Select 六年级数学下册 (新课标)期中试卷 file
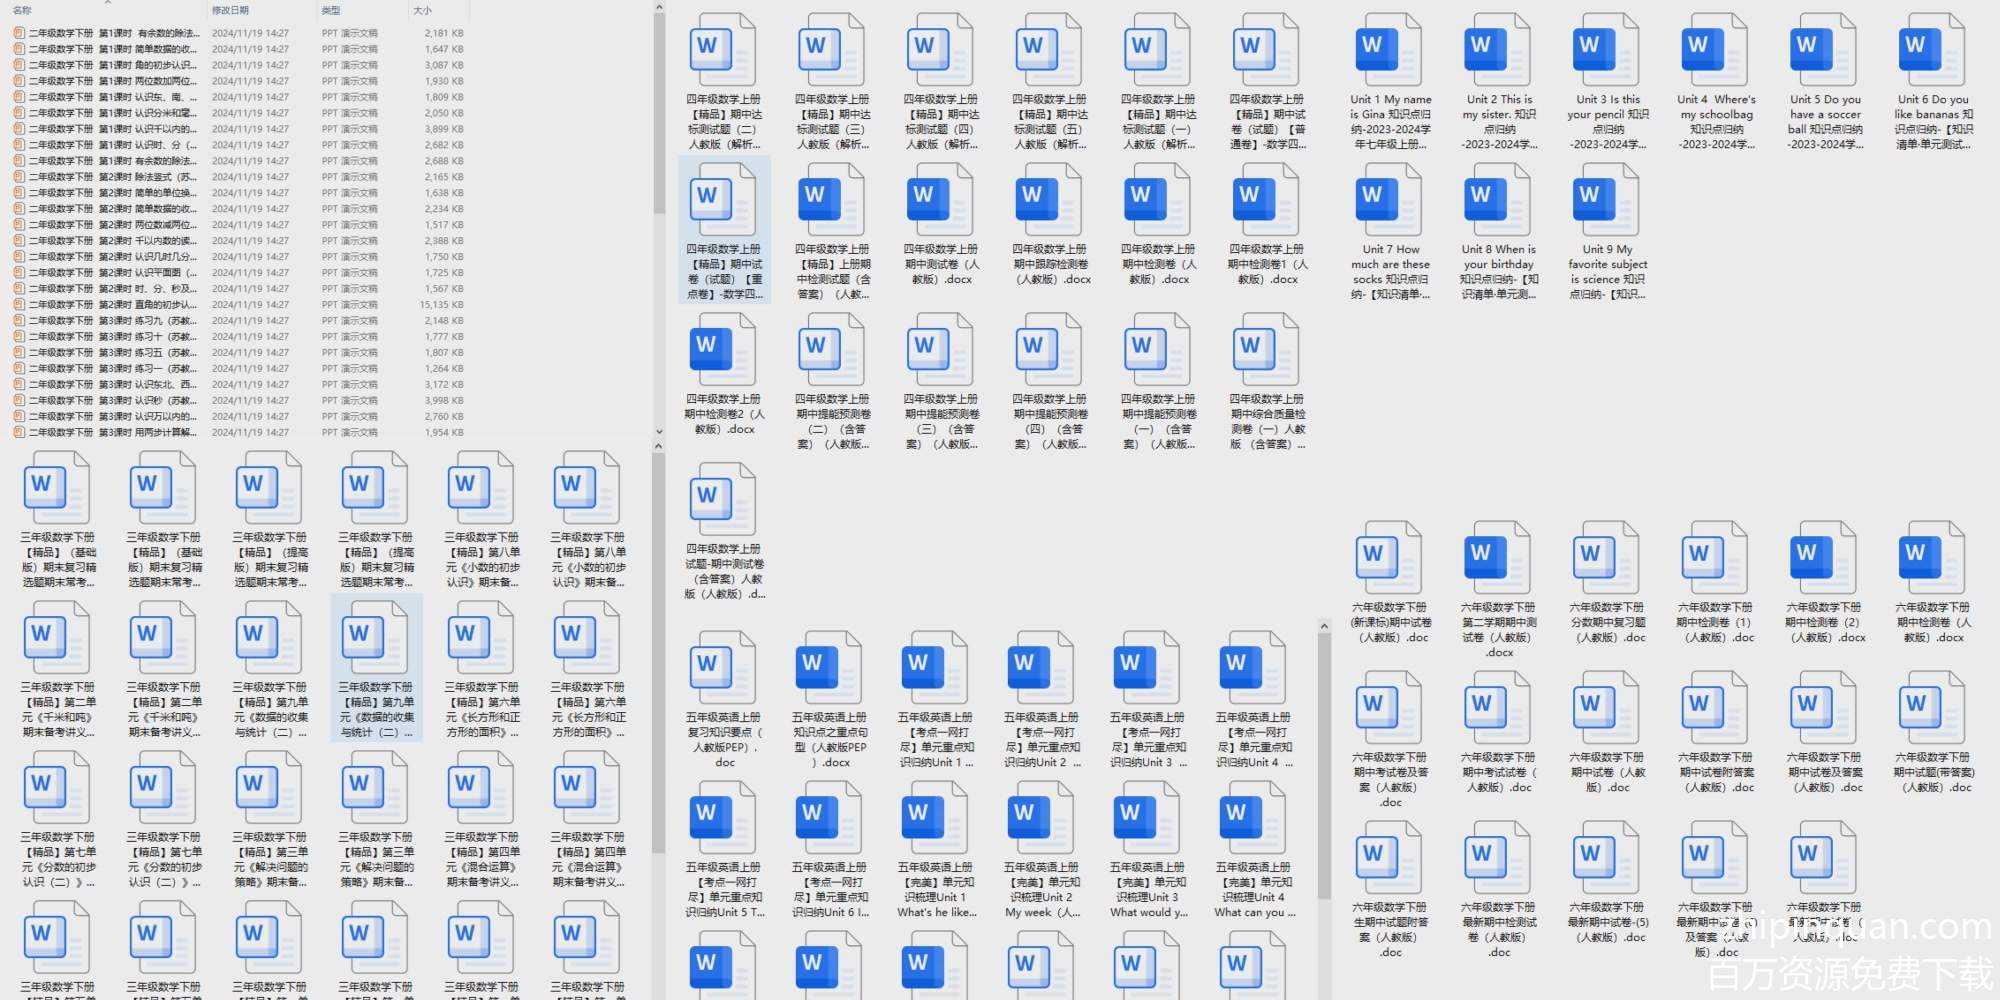This screenshot has width=2000, height=1000. click(1390, 583)
